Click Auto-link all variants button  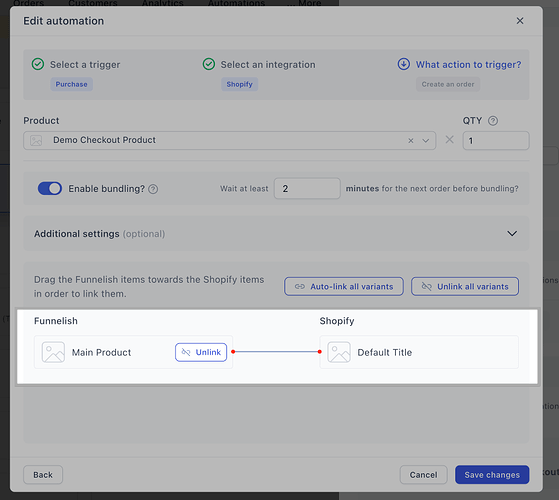344,287
